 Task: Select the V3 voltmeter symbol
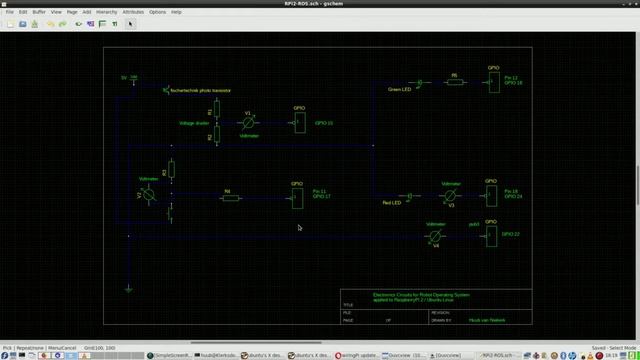click(x=450, y=196)
